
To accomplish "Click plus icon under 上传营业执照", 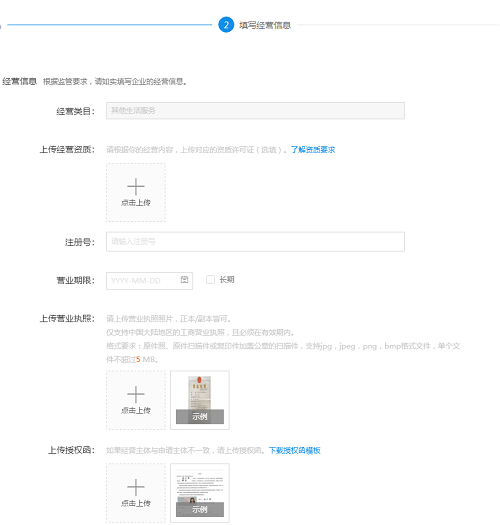I will (x=136, y=394).
